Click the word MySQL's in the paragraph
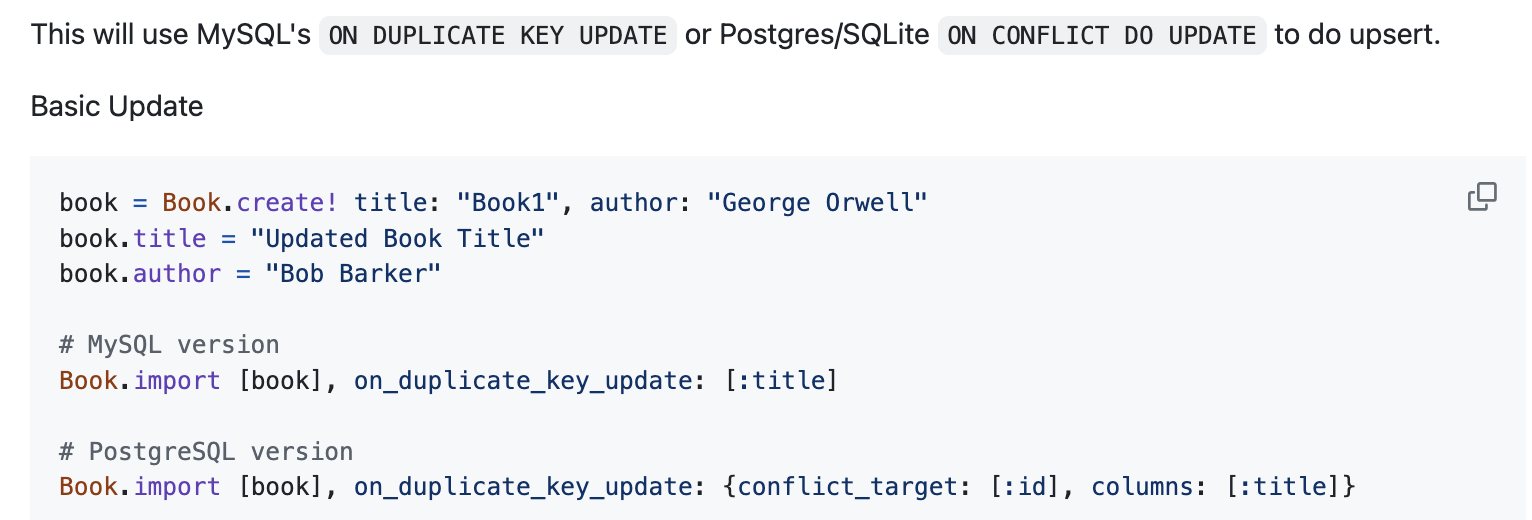This screenshot has height=520, width=1532. [x=254, y=36]
